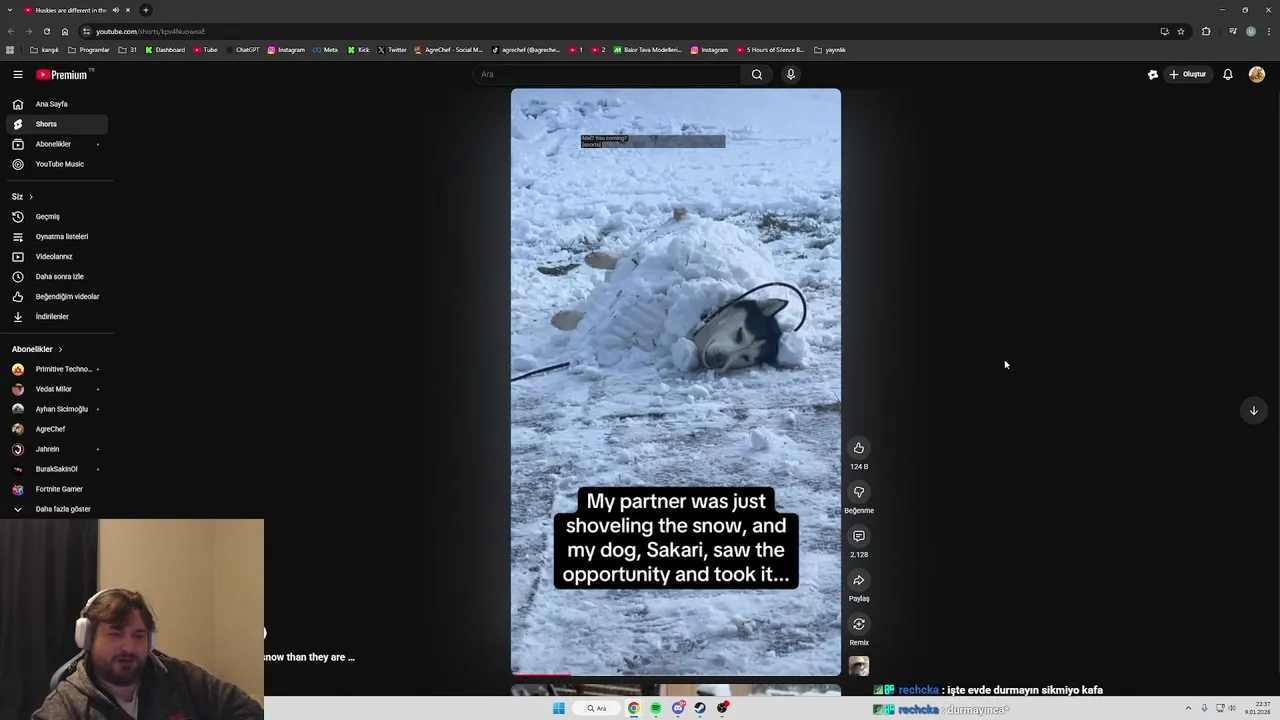Go back in Chrome
The height and width of the screenshot is (720, 1280).
coord(10,31)
